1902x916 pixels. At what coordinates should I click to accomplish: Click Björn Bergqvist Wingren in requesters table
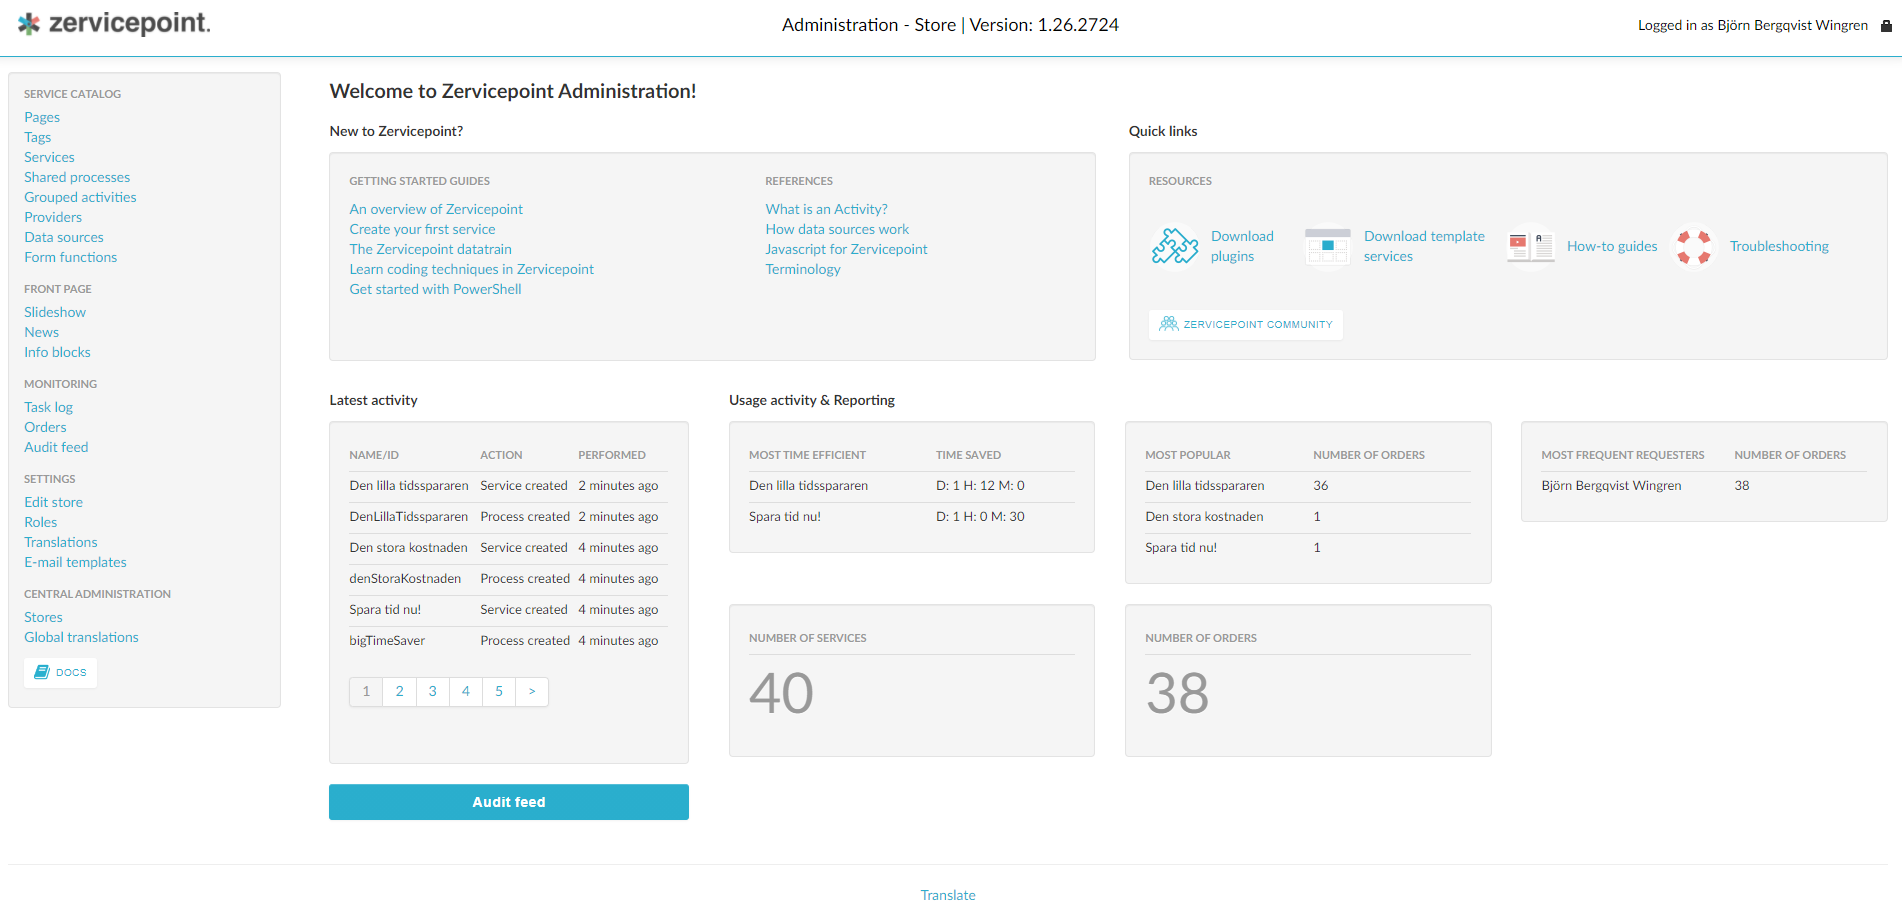[x=1611, y=485]
